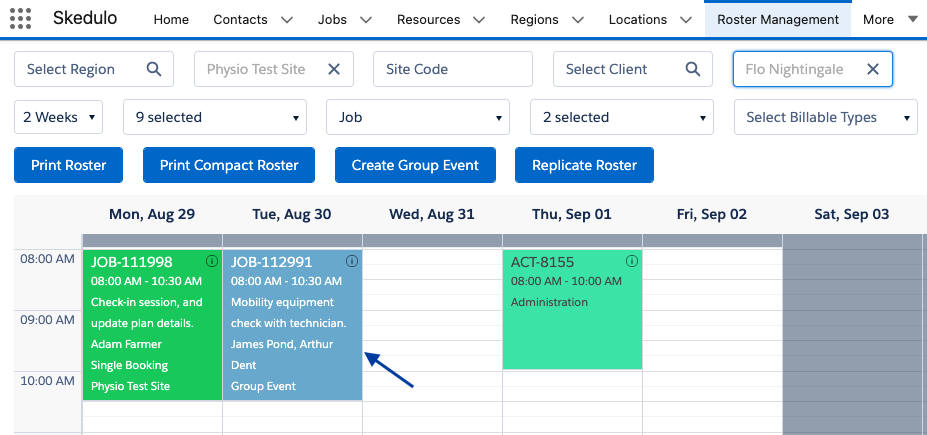Click the Print Roster button

pyautogui.click(x=69, y=165)
